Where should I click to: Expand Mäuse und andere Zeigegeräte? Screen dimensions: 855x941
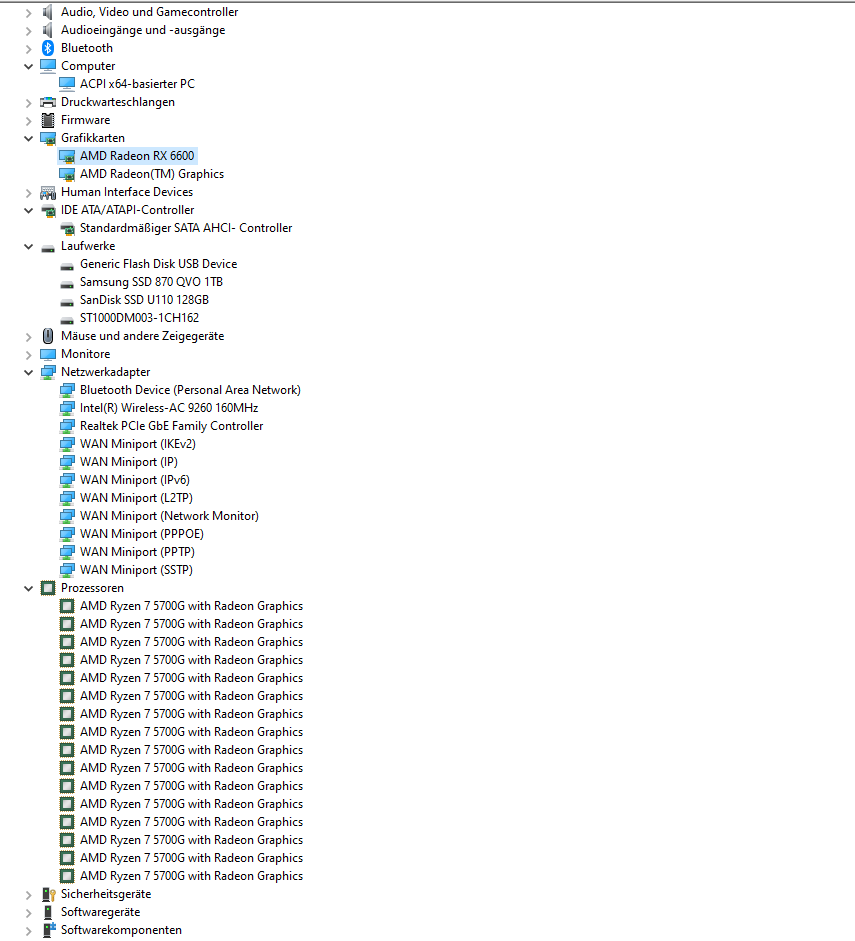pos(28,337)
